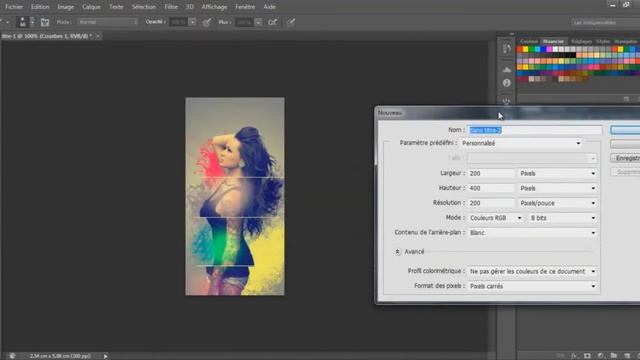Viewport: 640px width, 360px height.
Task: Switch to the Styles panel tab
Action: click(603, 42)
